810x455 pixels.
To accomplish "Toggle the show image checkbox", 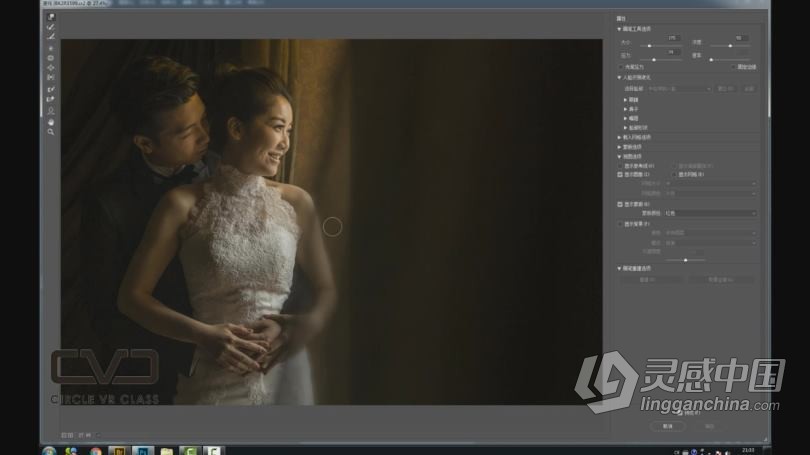I will 620,175.
